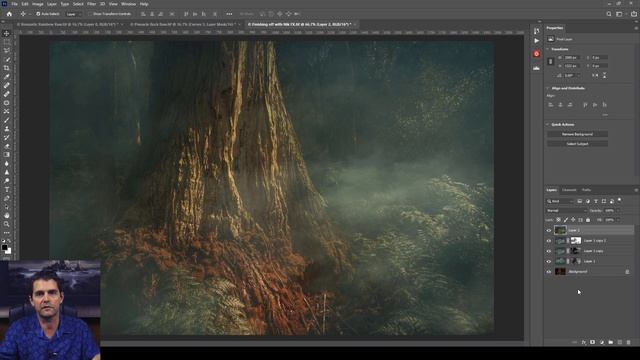Open the Window menu
This screenshot has width=640, height=360.
coord(128,4)
